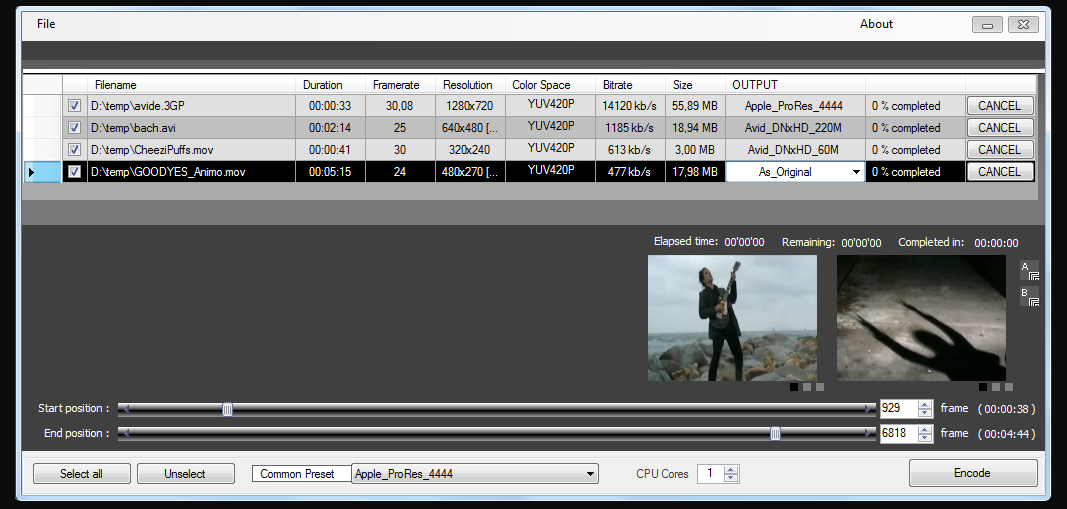Click black square under start frame preview
The image size is (1067, 509).
pyautogui.click(x=794, y=387)
